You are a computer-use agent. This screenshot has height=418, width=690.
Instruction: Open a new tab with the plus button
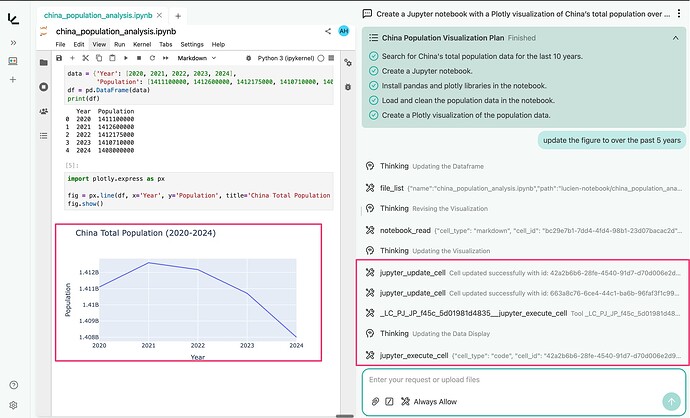[178, 16]
